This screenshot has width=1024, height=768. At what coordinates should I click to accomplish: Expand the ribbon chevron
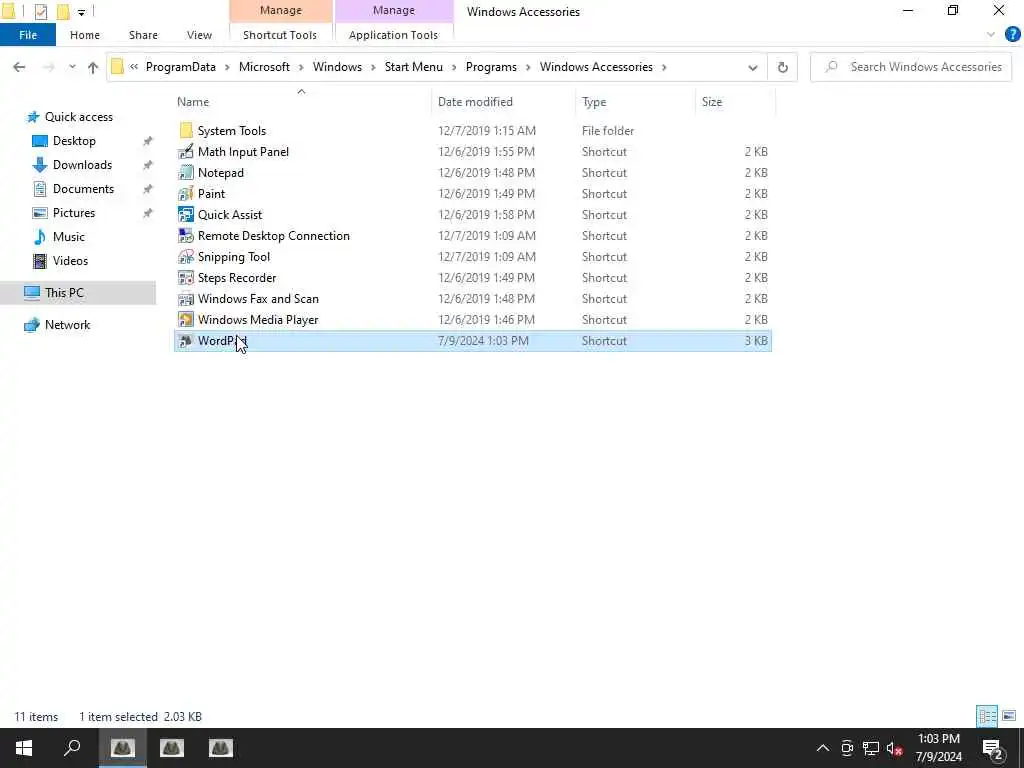(991, 35)
